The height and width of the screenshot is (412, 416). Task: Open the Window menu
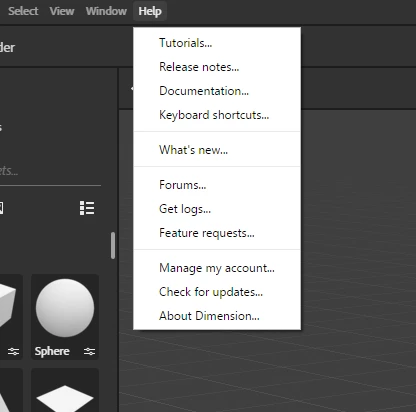[x=106, y=11]
